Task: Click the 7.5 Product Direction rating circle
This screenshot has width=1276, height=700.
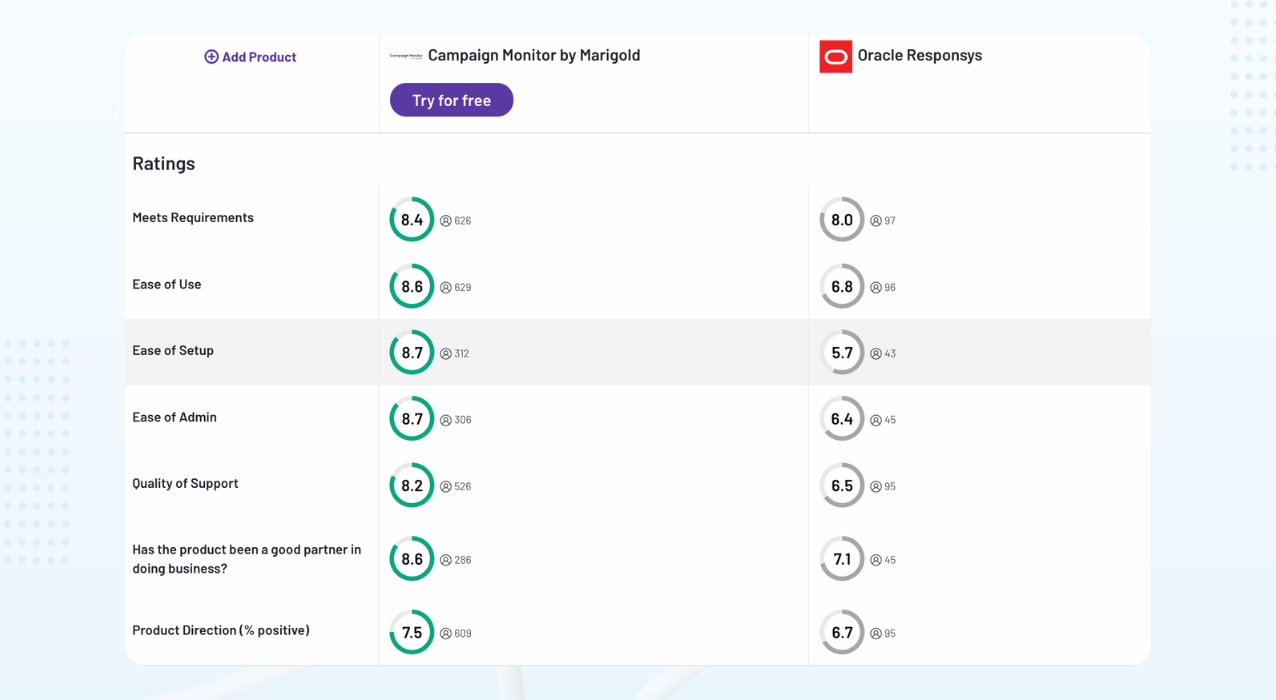Action: coord(412,633)
